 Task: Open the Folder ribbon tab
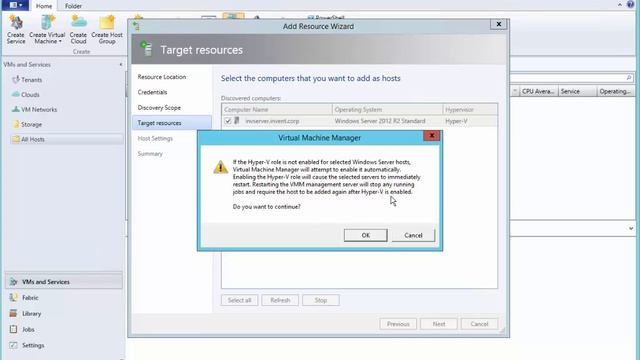(x=73, y=6)
